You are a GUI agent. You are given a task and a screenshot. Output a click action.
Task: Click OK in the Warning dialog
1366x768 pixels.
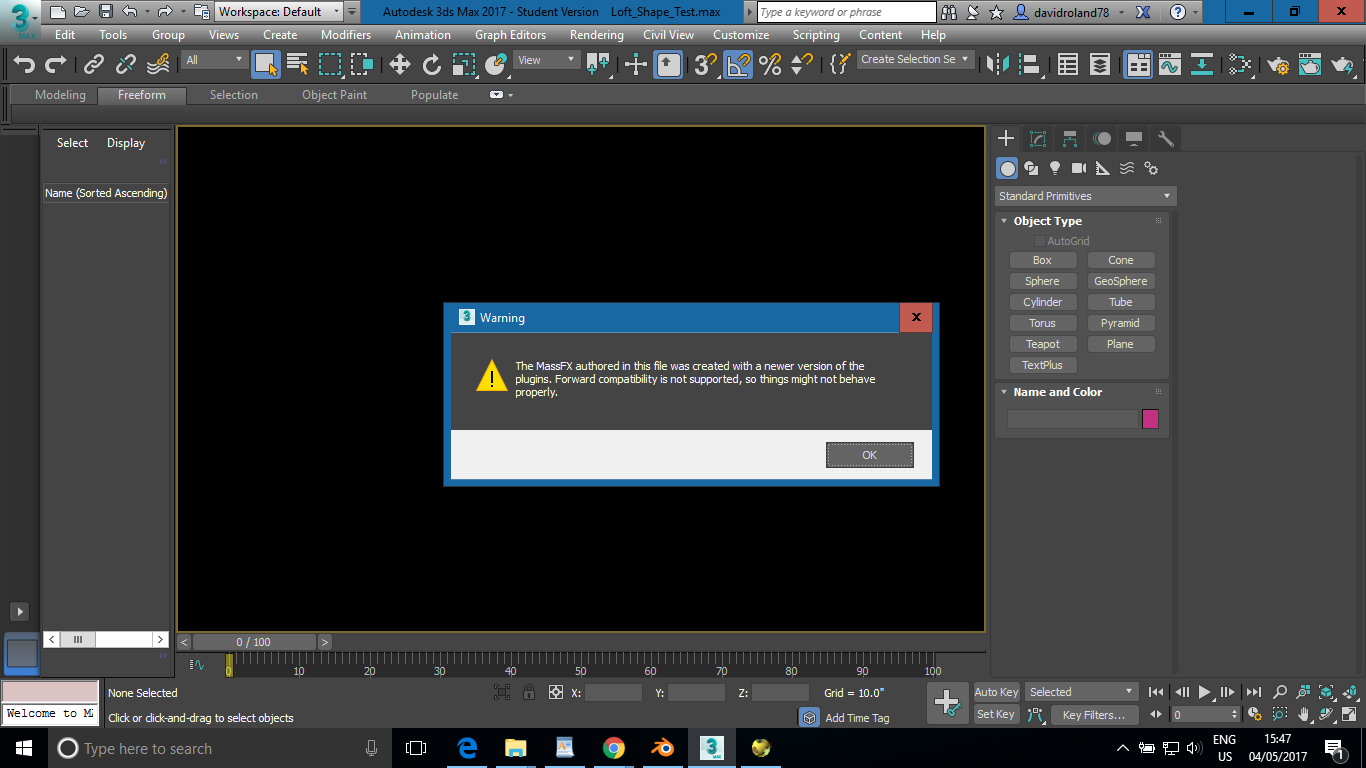tap(869, 455)
